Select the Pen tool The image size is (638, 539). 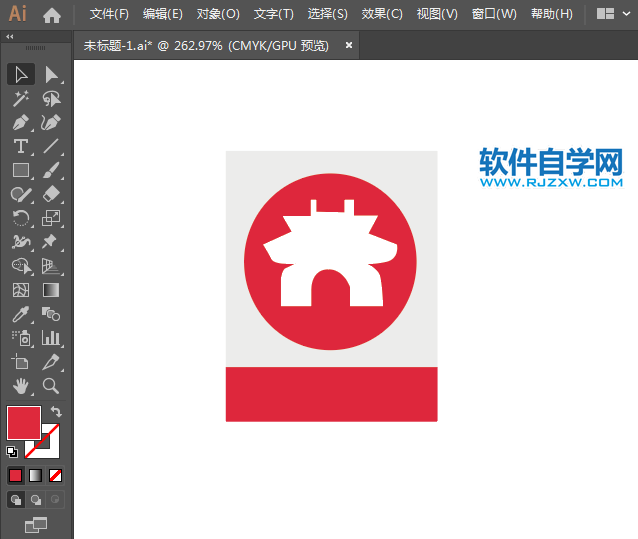[21, 122]
